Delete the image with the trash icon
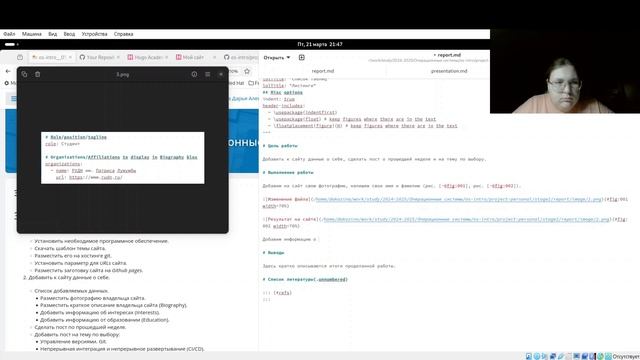Screen dimensions: 640x360 click(38, 74)
